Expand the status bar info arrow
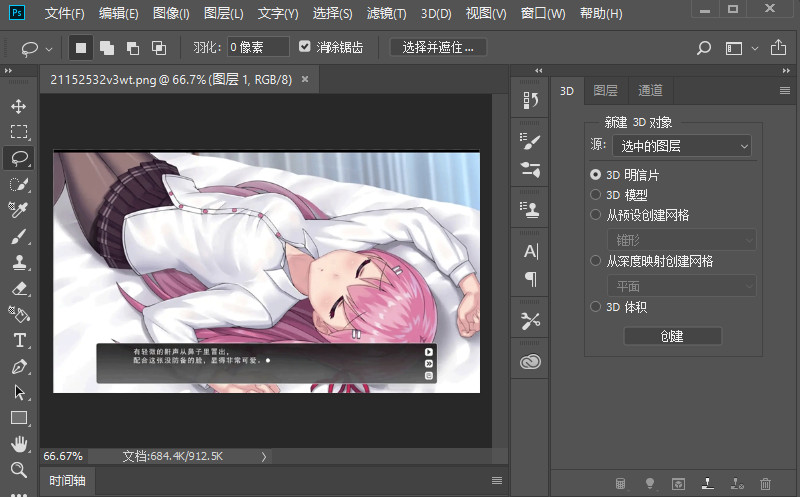Image resolution: width=800 pixels, height=497 pixels. pyautogui.click(x=264, y=456)
